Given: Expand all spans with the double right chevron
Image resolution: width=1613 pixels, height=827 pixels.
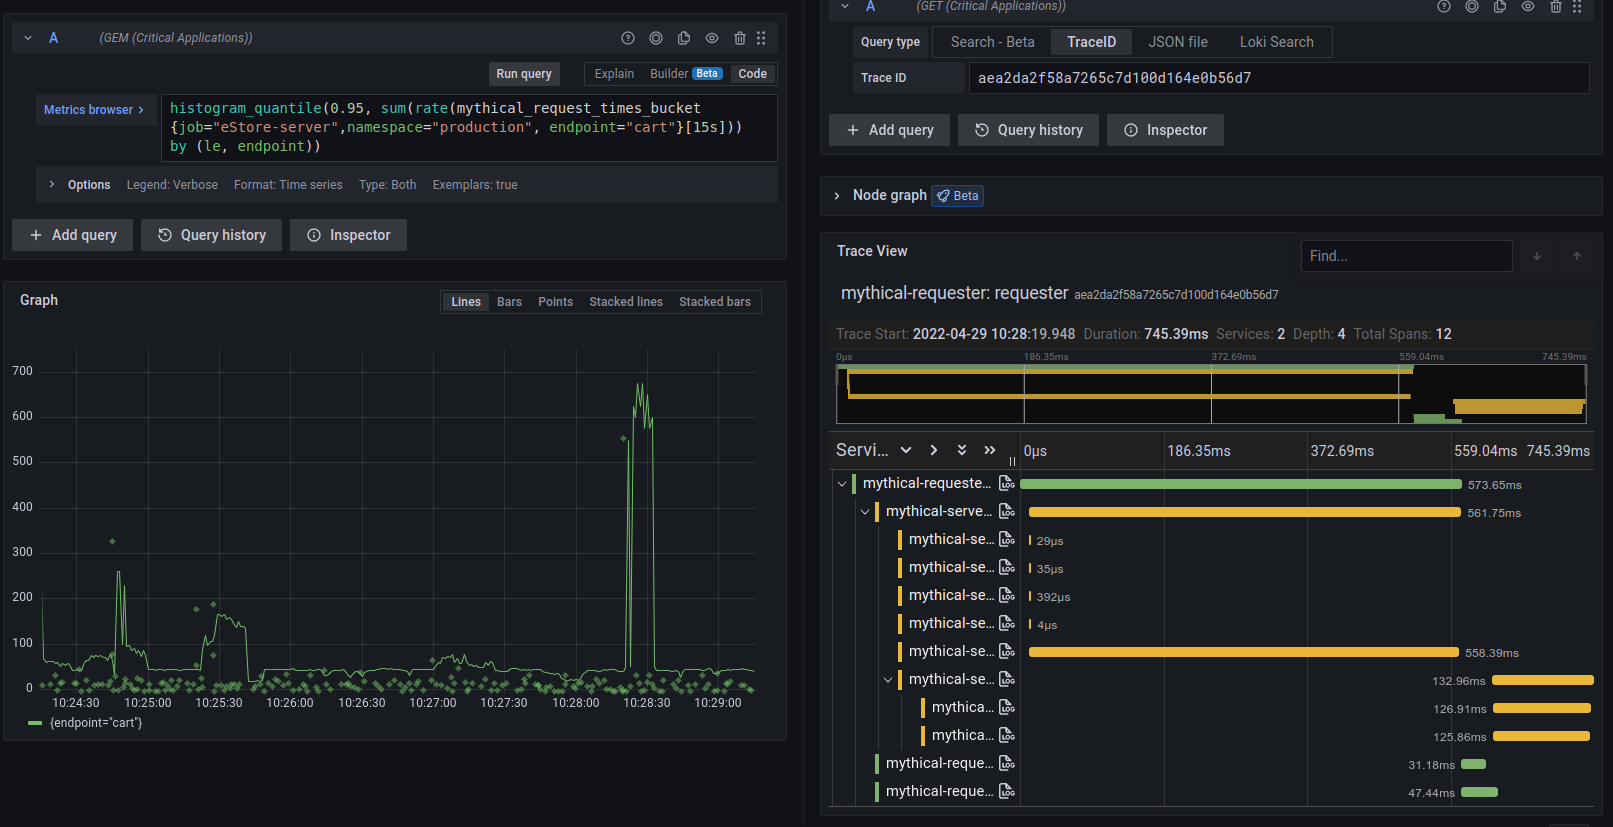Looking at the screenshot, I should click(990, 451).
